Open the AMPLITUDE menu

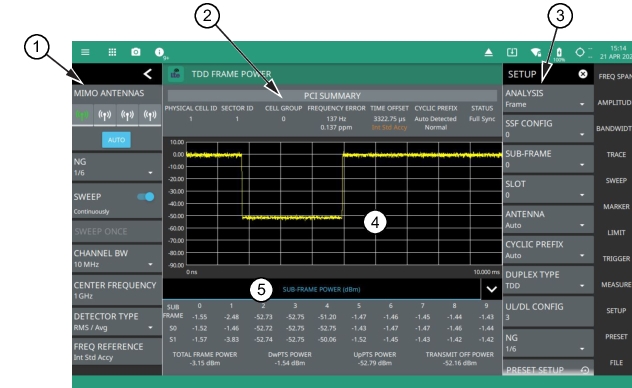615,103
